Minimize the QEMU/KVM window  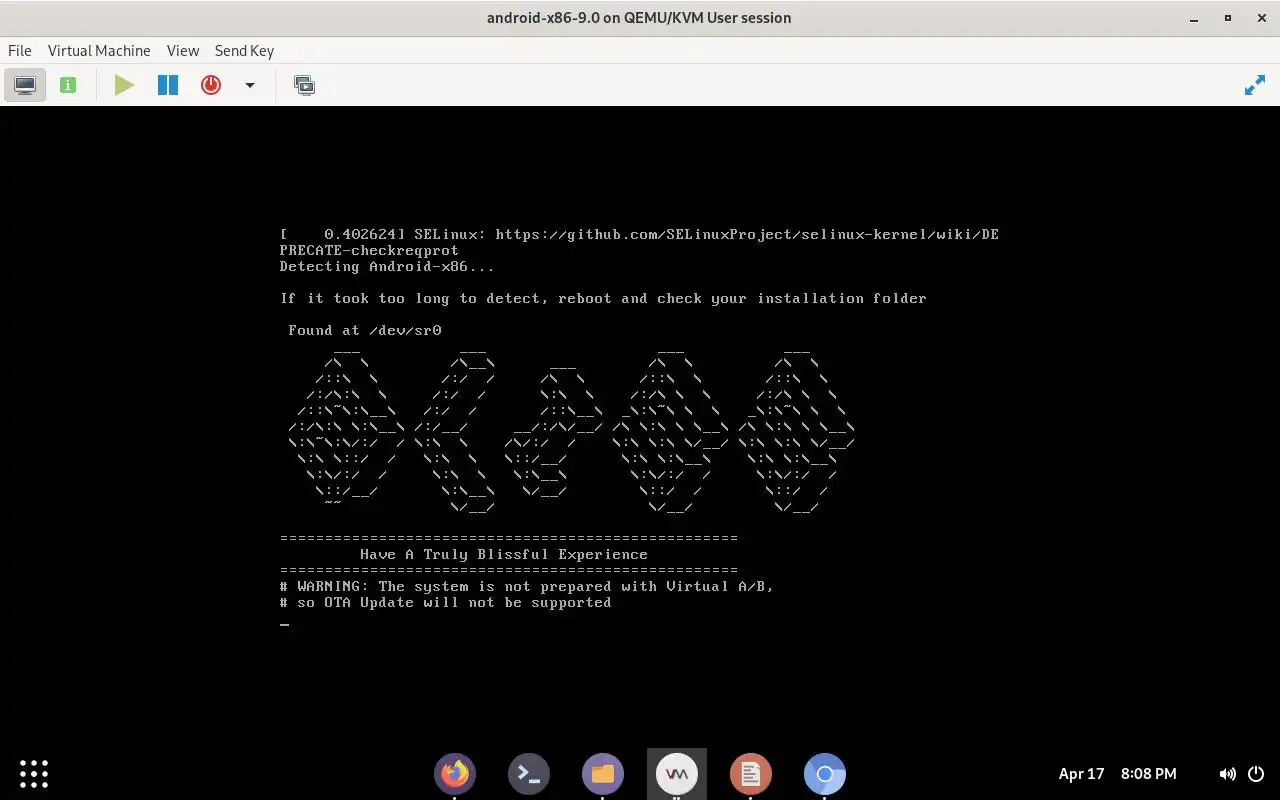(1194, 18)
